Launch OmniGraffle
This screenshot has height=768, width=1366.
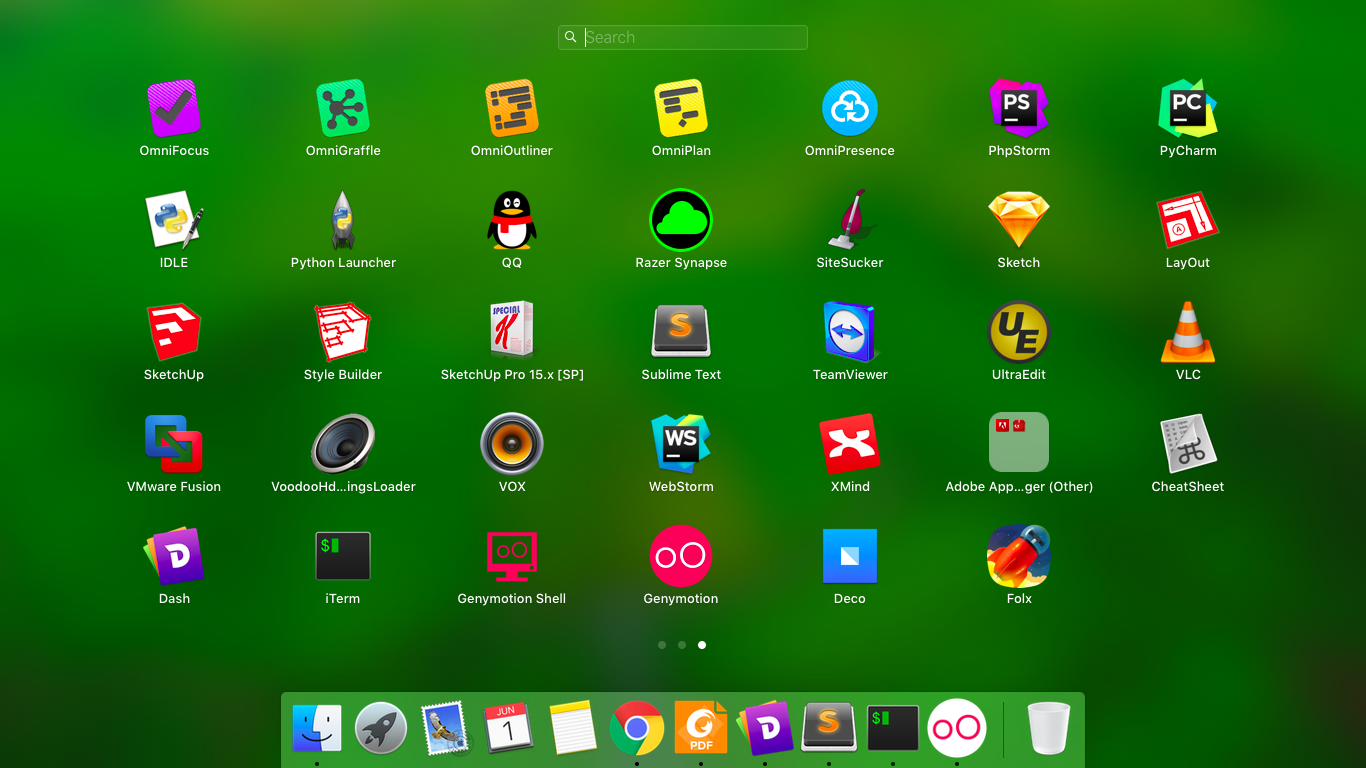coord(343,108)
